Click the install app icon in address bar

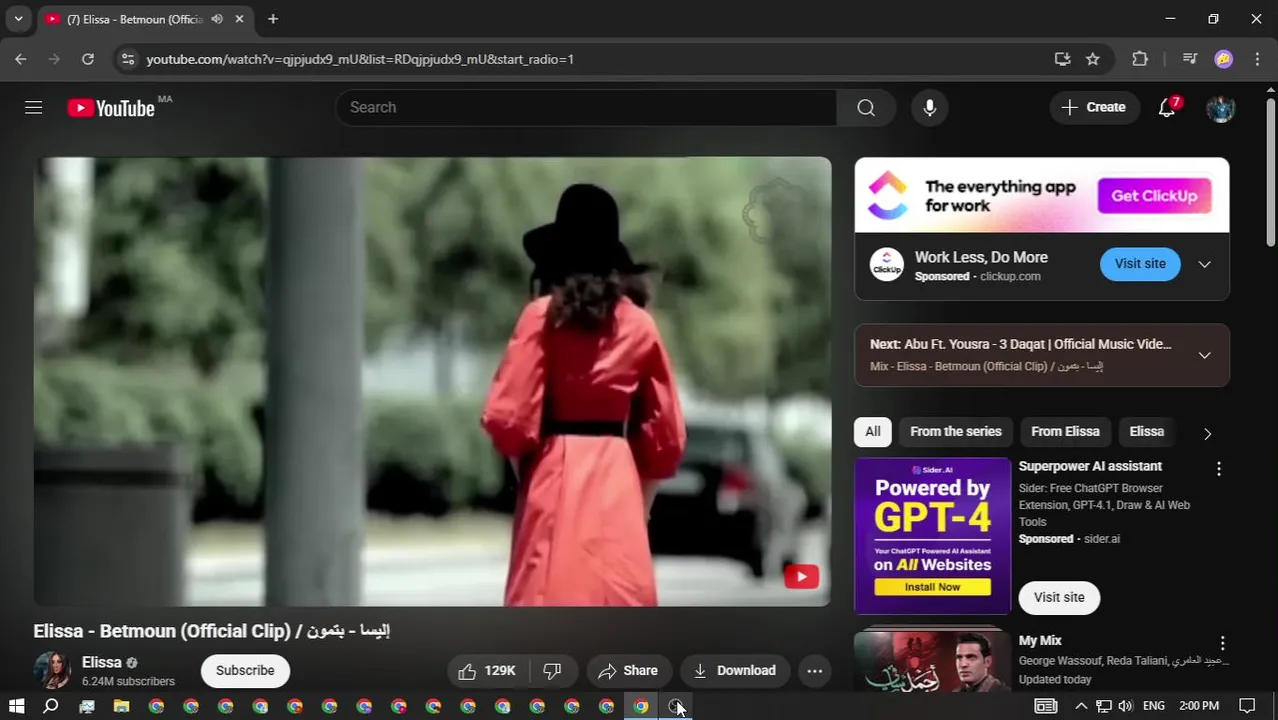[1063, 59]
